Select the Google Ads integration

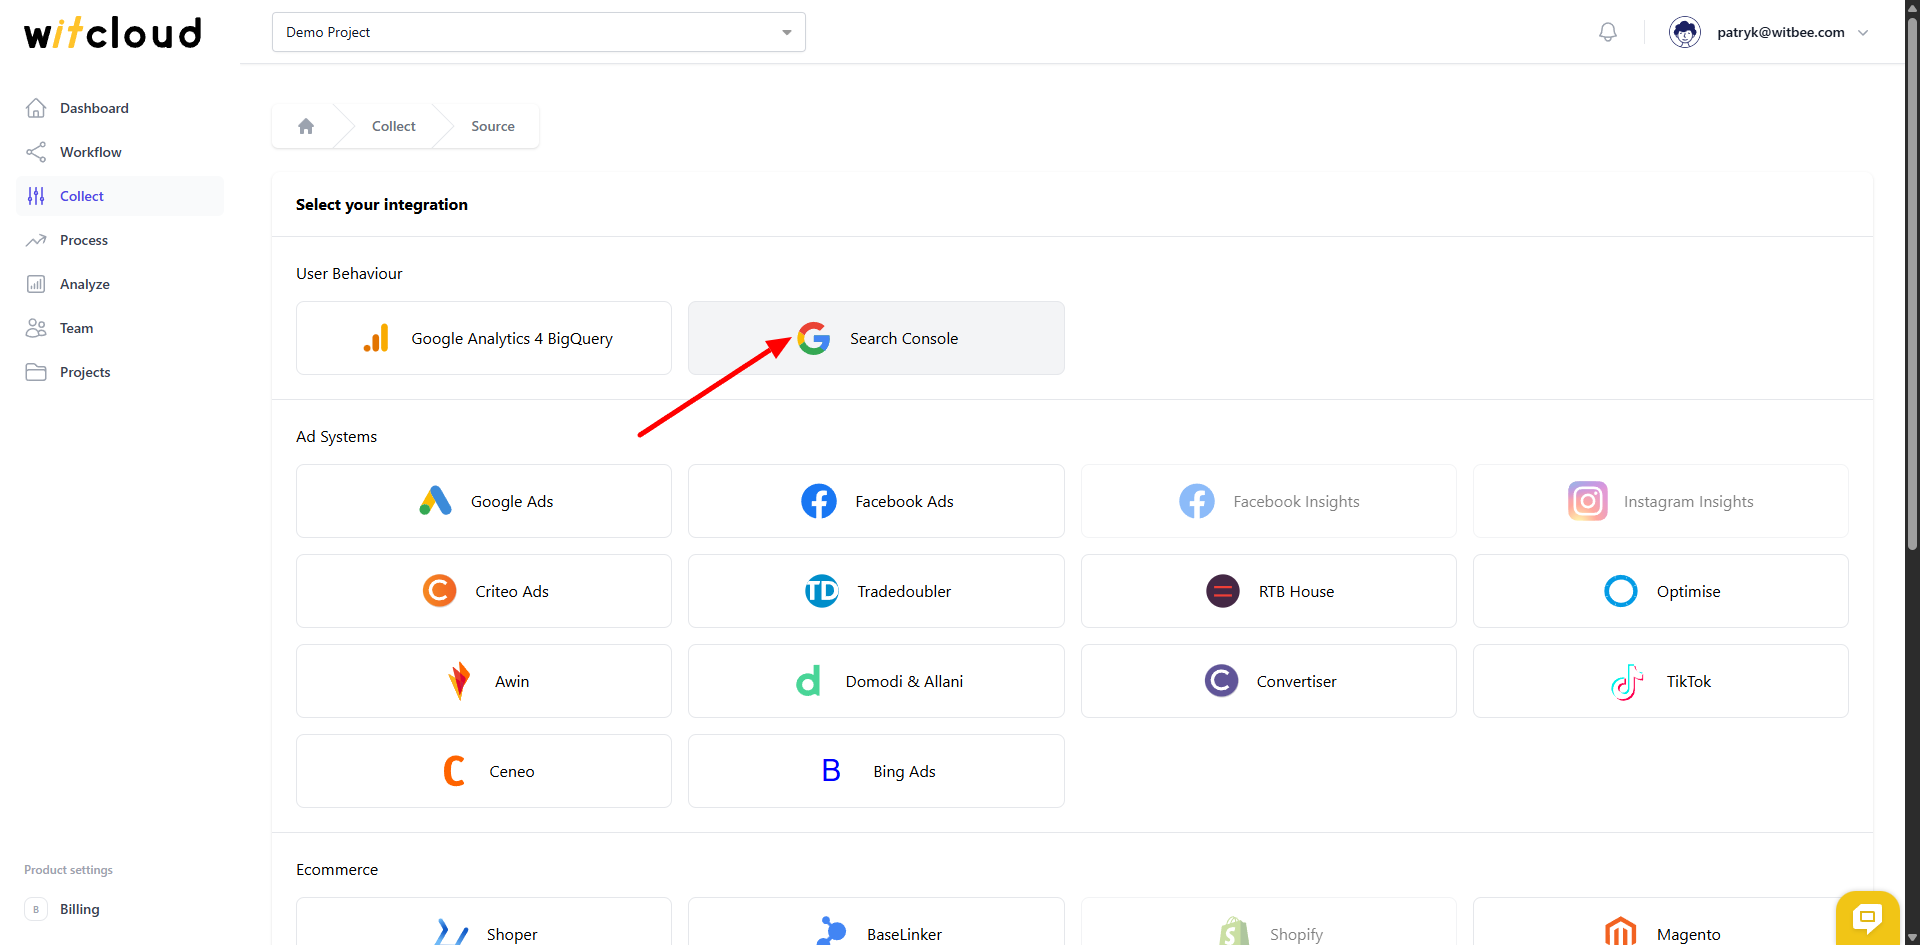click(484, 501)
